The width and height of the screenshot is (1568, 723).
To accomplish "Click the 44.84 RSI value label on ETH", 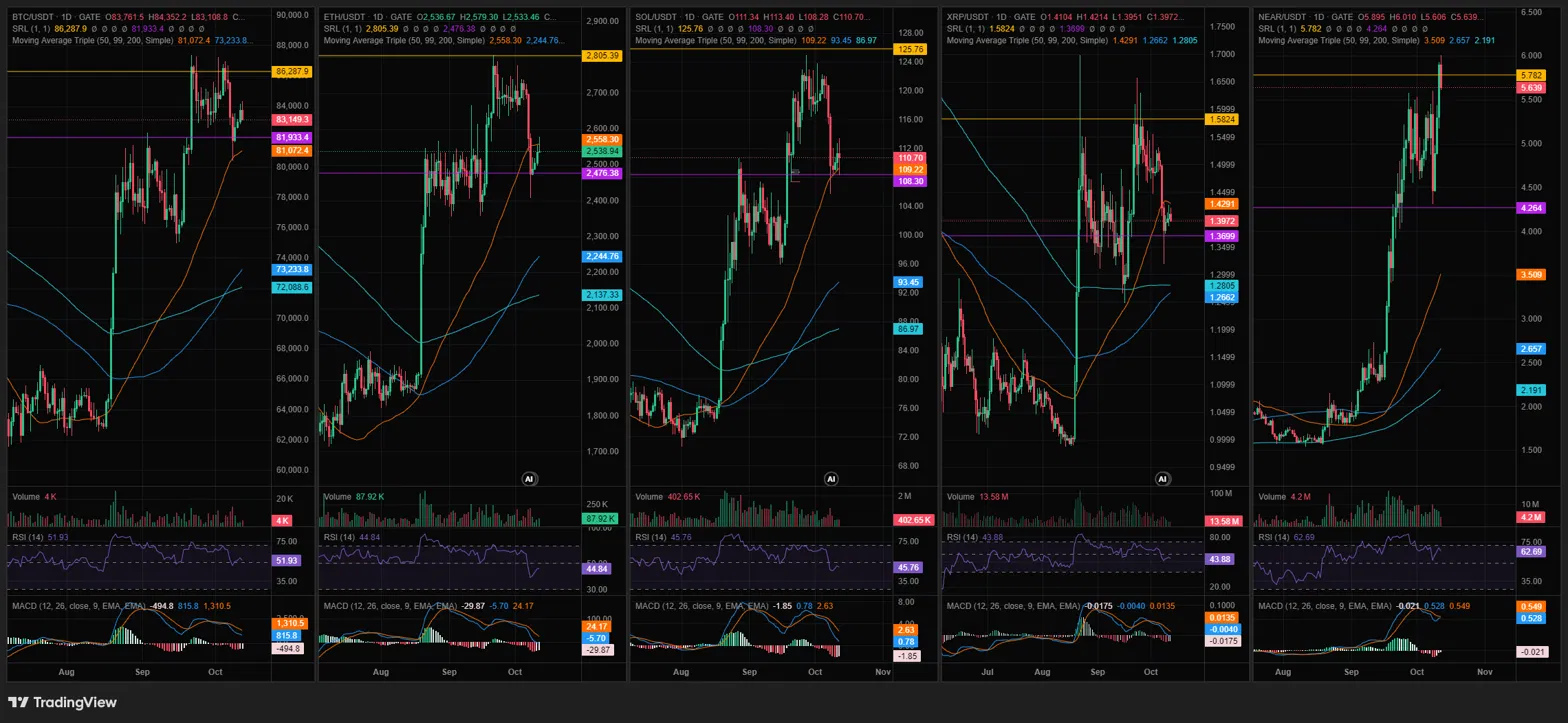I will [x=595, y=568].
